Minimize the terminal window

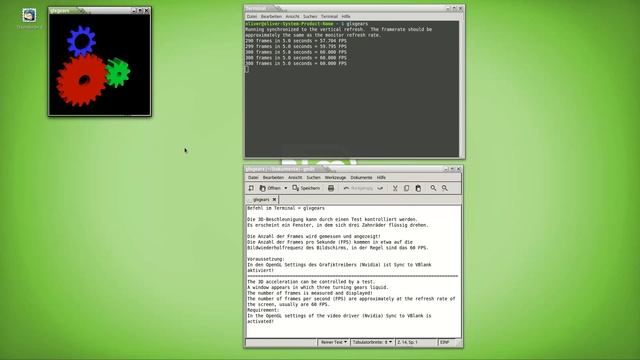448,9
